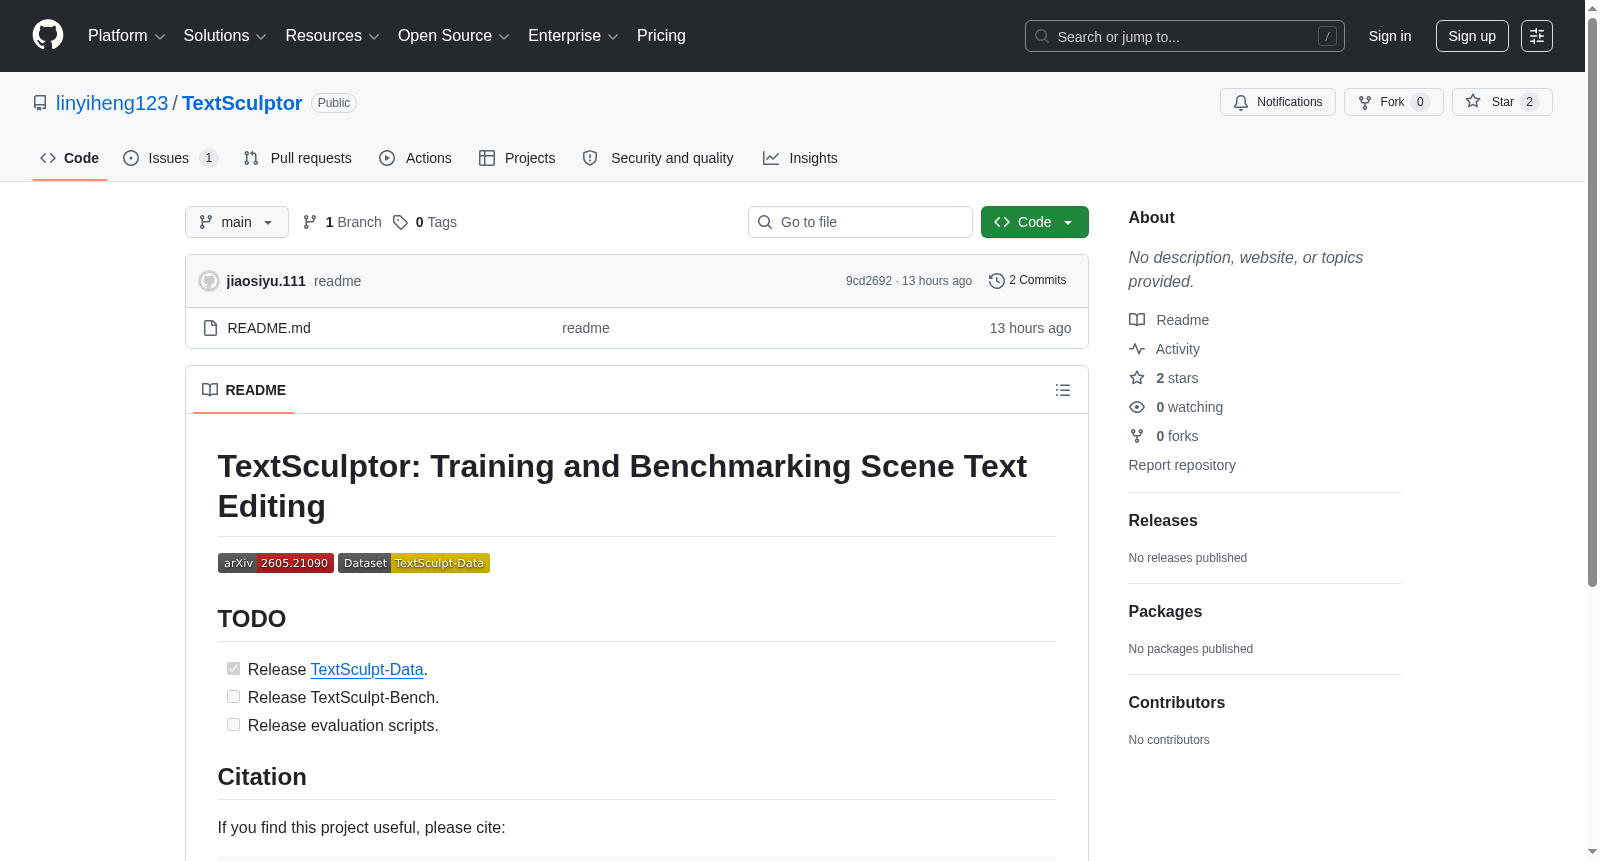
Task: Open the TextSculpt-Data link in TODO
Action: pos(367,670)
